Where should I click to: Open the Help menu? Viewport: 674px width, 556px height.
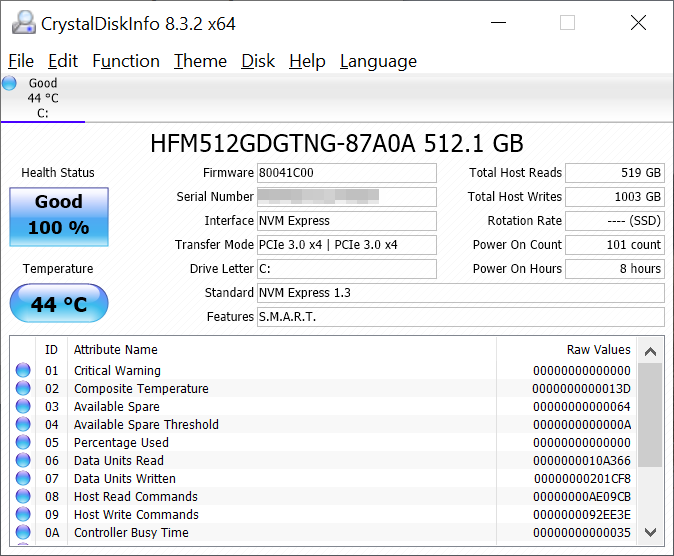pos(307,61)
